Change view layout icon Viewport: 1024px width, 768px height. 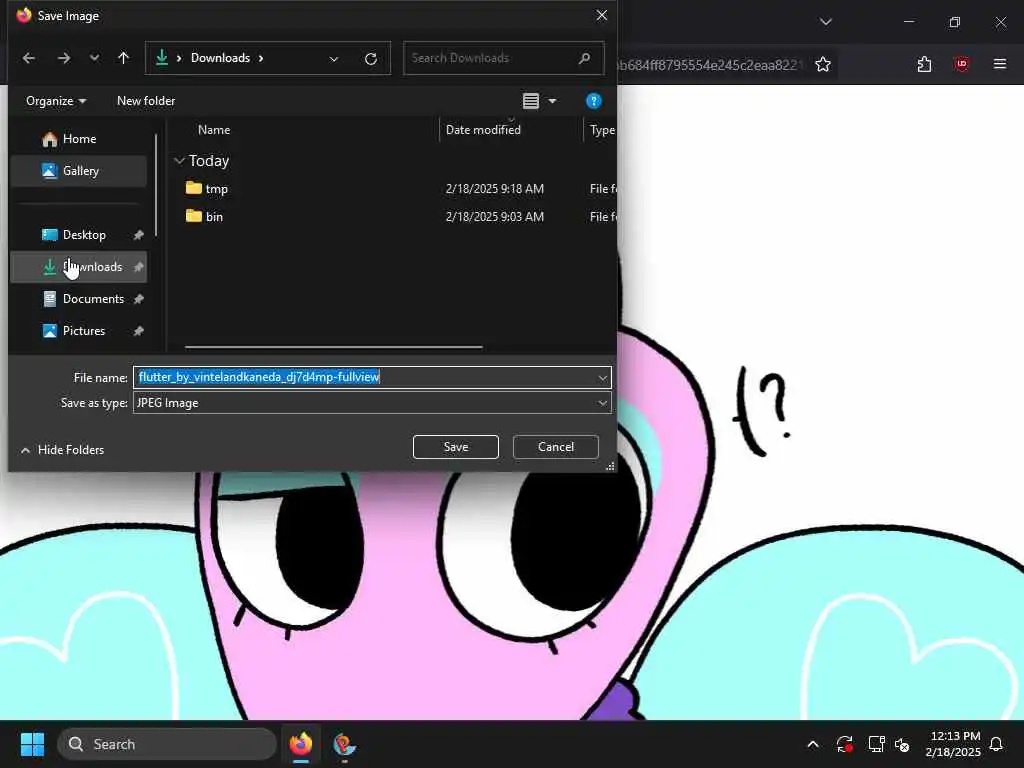[x=531, y=101]
